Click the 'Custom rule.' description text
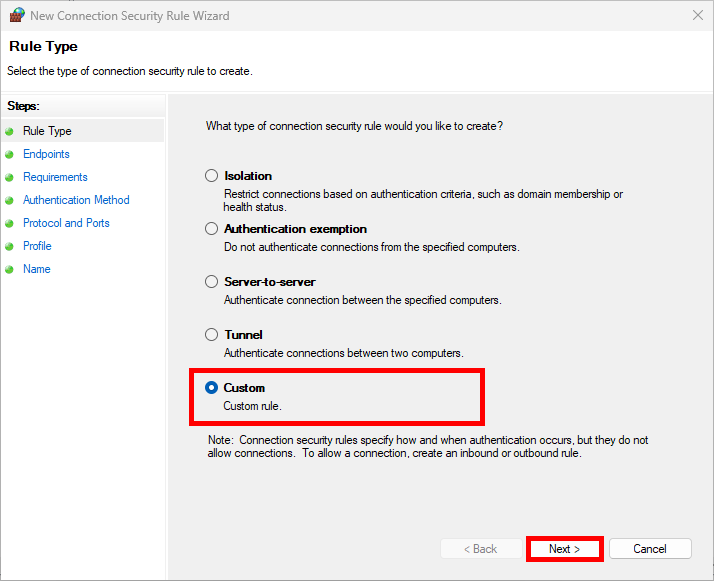 click(252, 406)
